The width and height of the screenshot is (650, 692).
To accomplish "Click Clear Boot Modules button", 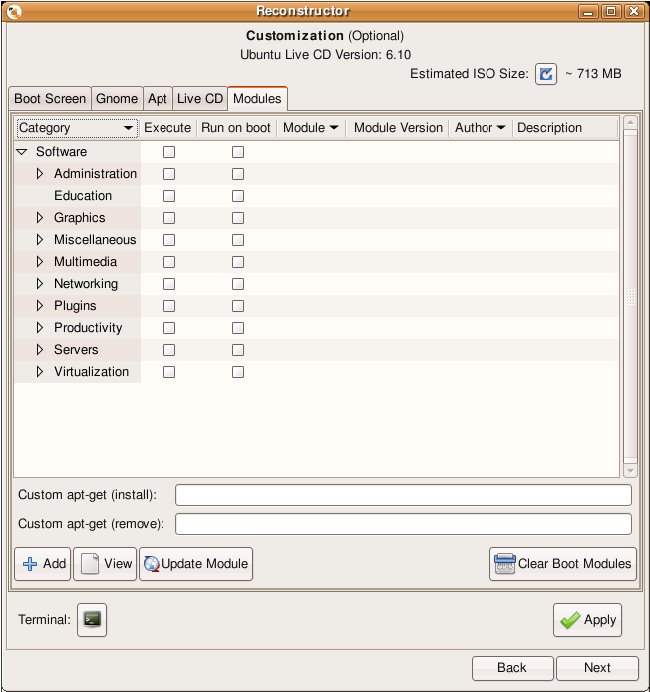I will [x=563, y=564].
